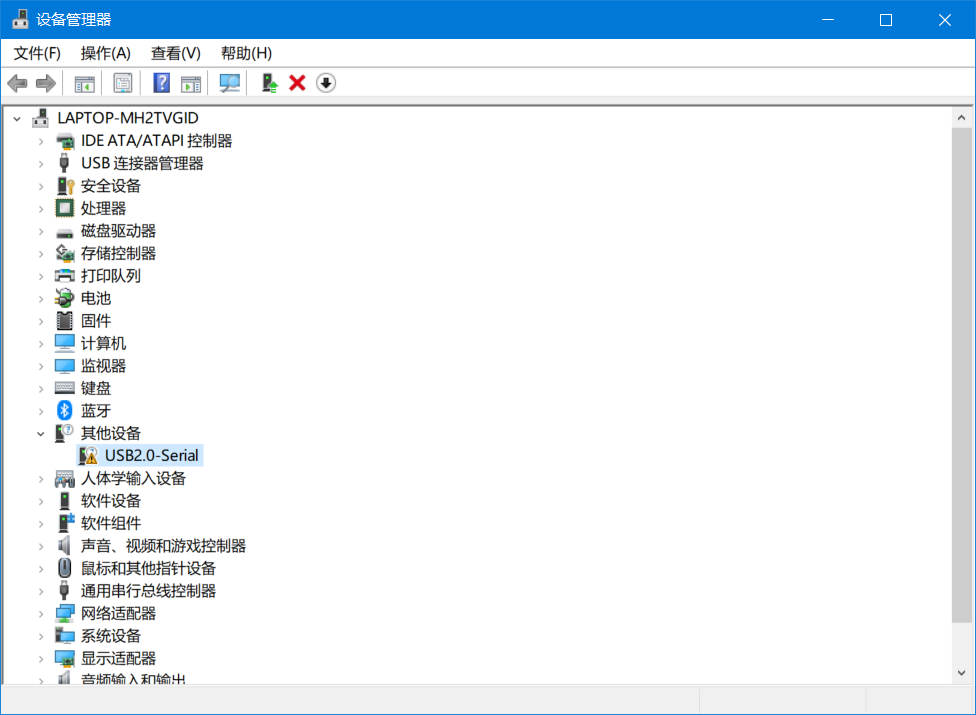Maximize the 设备管理器 window
Viewport: 976px width, 715px height.
(886, 20)
